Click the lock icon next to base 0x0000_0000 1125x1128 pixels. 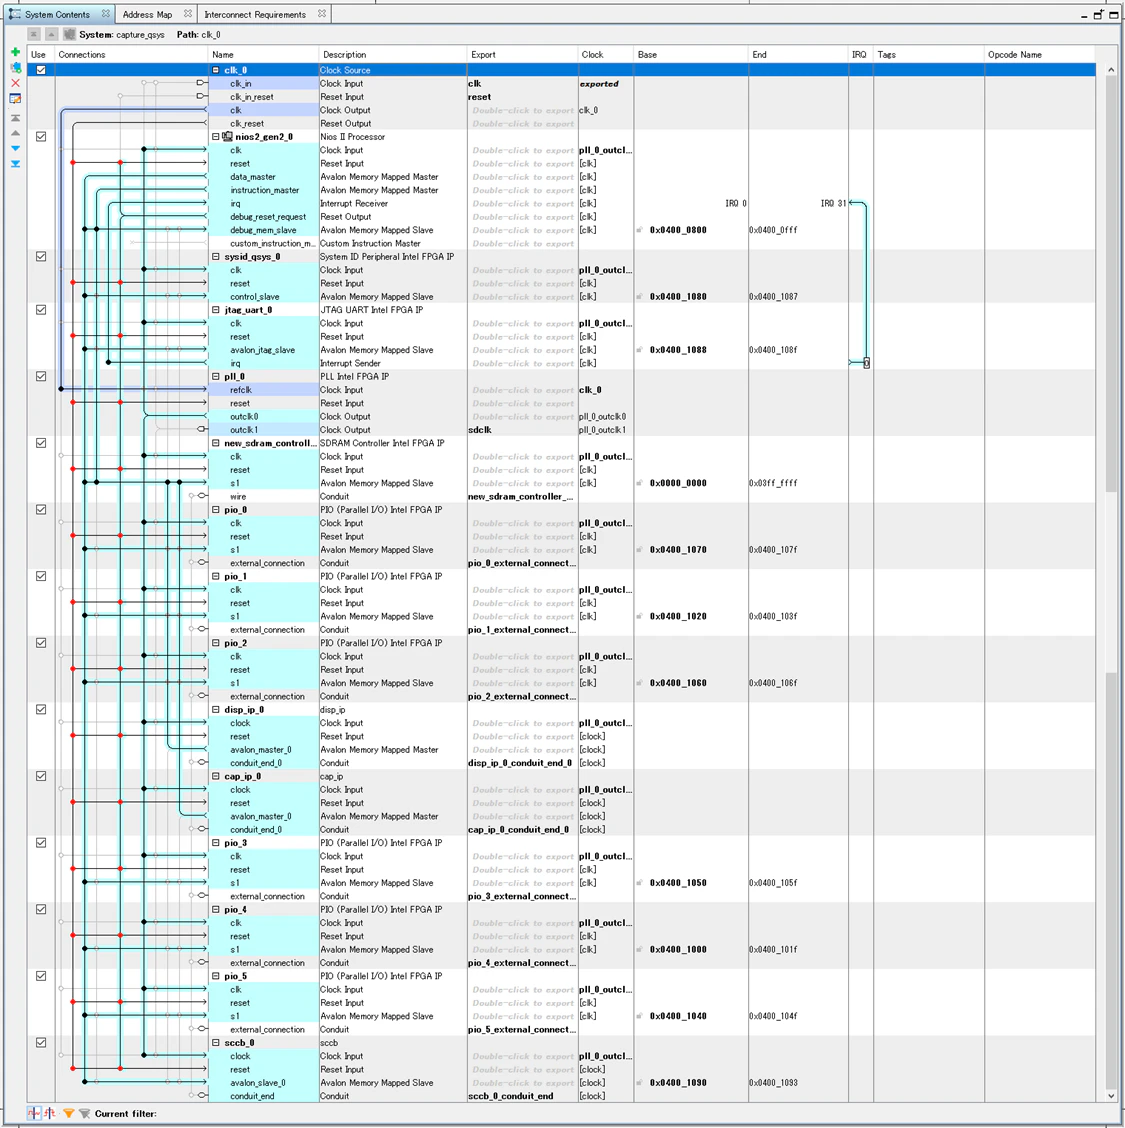639,483
